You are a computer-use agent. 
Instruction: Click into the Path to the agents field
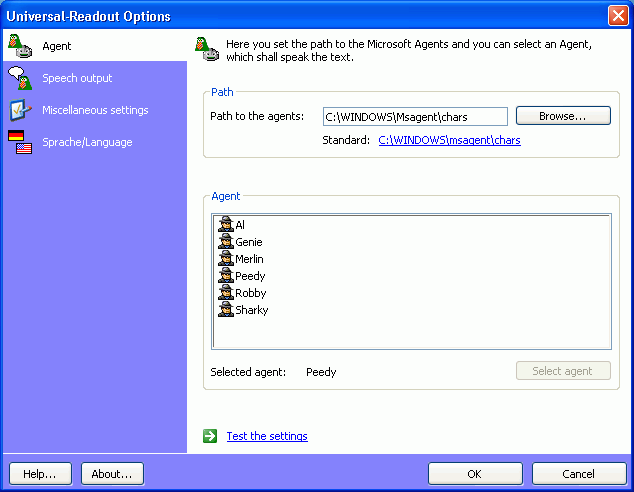click(415, 117)
